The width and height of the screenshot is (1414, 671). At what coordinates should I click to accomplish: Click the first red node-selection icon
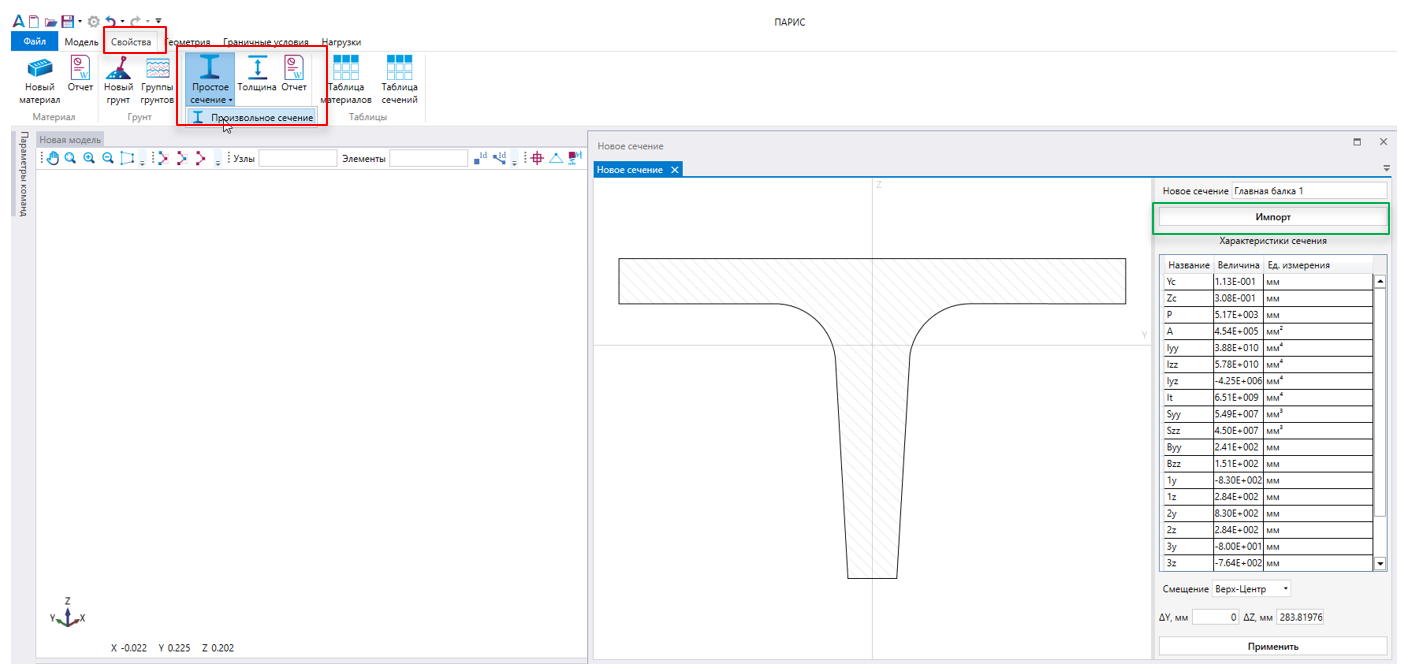point(163,158)
